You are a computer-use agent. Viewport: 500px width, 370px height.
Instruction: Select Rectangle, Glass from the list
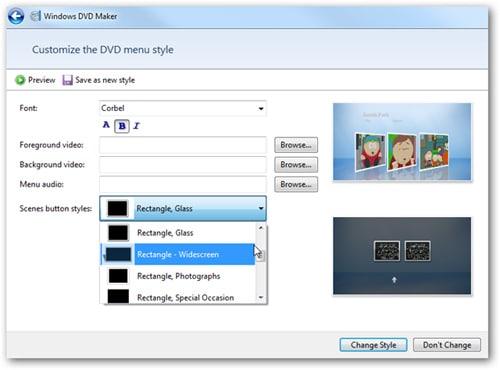coord(178,233)
